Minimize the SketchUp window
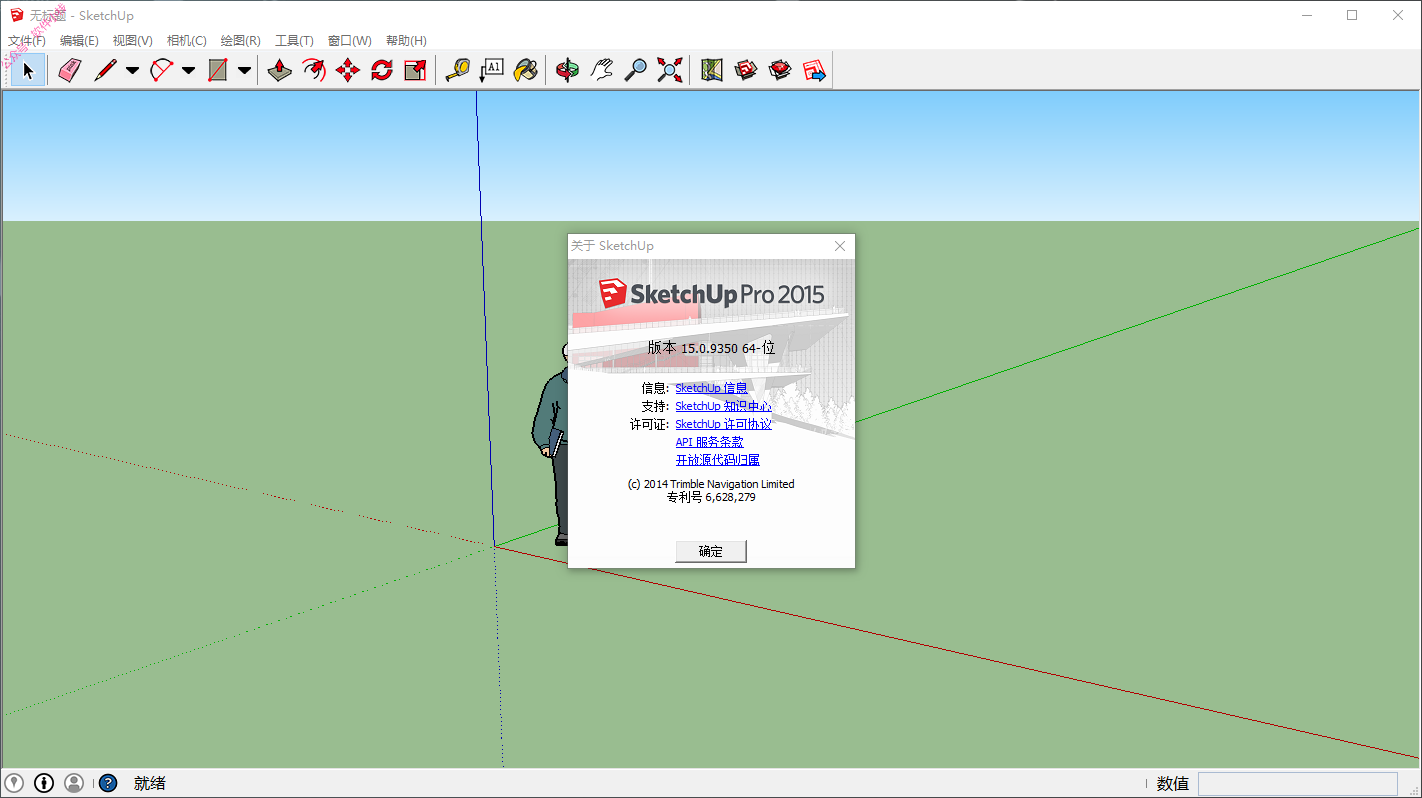Image resolution: width=1422 pixels, height=798 pixels. tap(1306, 15)
